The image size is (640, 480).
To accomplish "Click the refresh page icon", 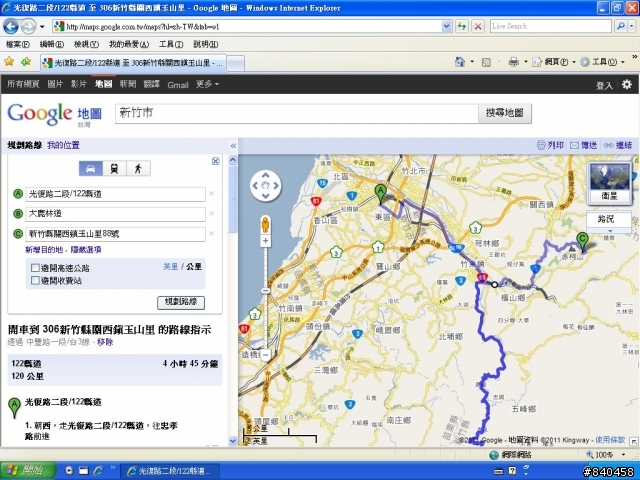I will (x=462, y=27).
